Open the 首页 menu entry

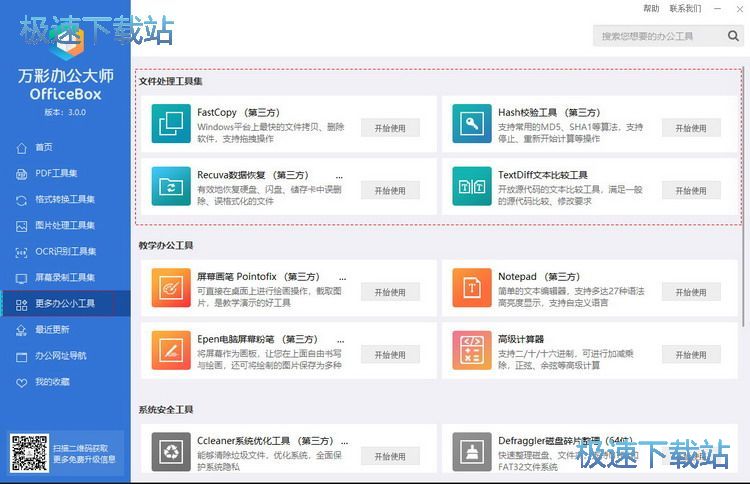click(x=65, y=147)
